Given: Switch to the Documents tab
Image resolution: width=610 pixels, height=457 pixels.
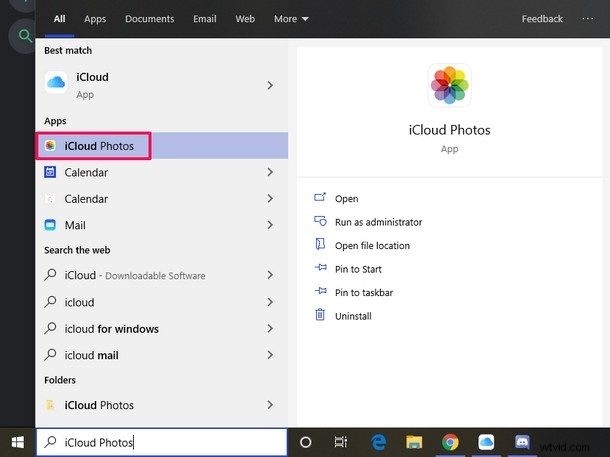Looking at the screenshot, I should 149,19.
